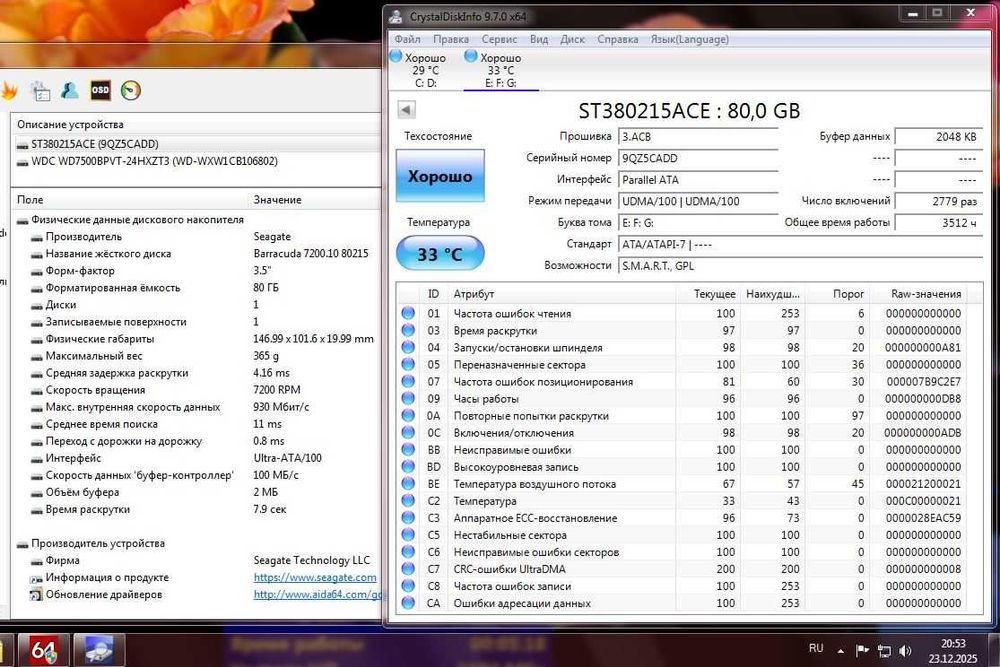
Task: Click the Общее время работы value field
Action: (938, 223)
